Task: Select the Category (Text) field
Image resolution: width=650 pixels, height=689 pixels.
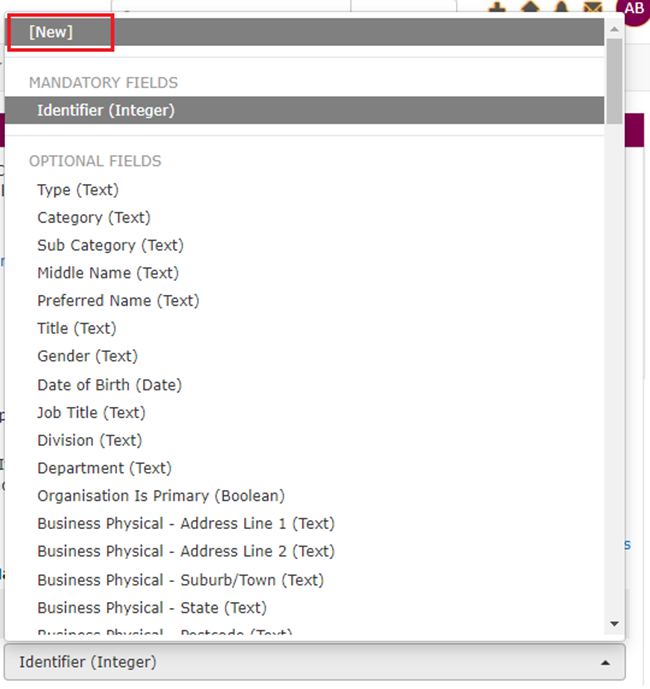Action: (x=93, y=217)
